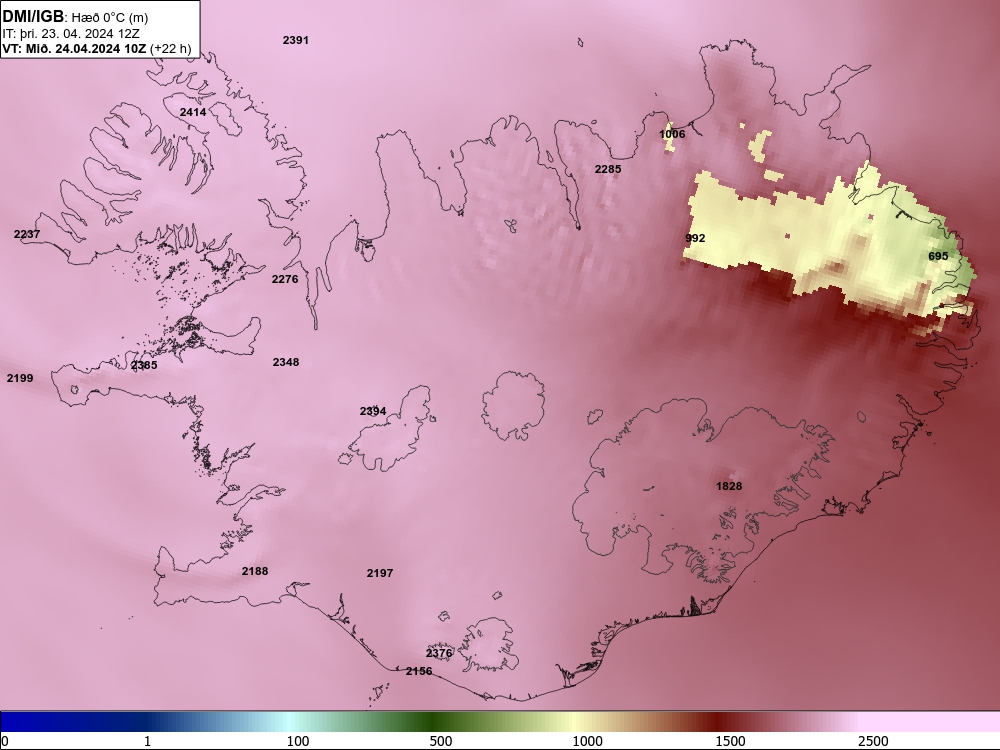Click the 2500 tick label on the legend
The image size is (1000, 750).
[x=873, y=741]
